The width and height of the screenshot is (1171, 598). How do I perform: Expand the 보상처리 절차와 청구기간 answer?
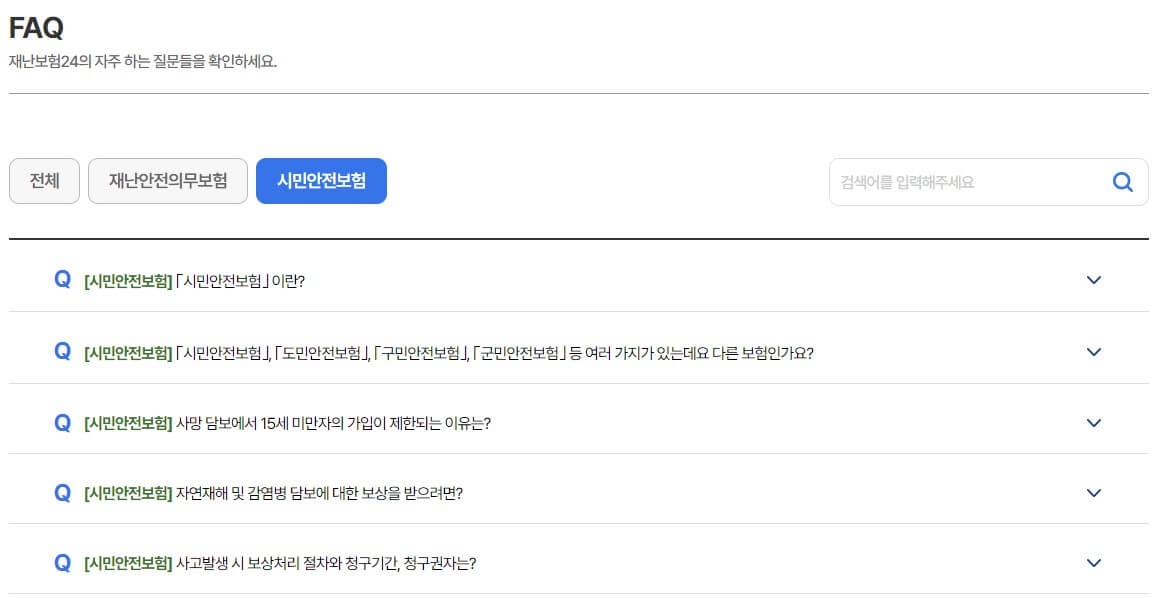pyautogui.click(x=1093, y=564)
